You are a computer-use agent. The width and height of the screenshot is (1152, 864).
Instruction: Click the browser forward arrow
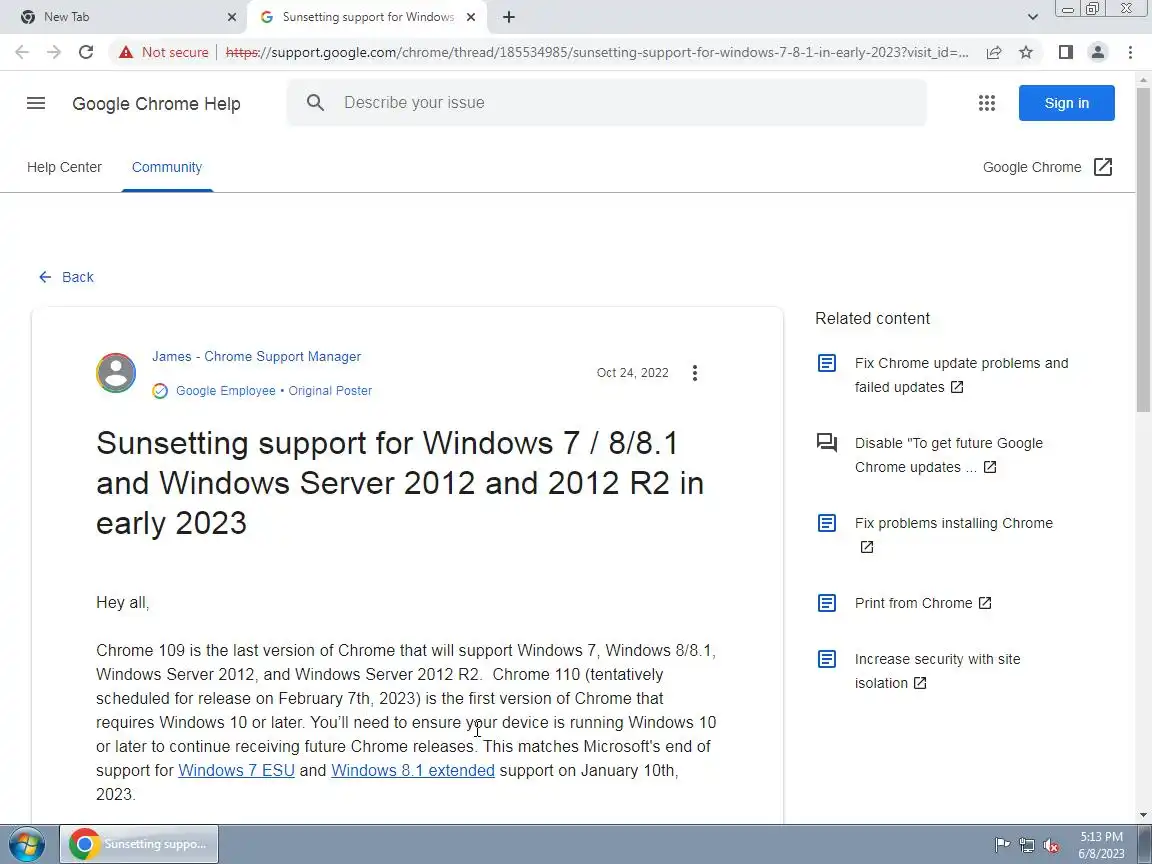[54, 52]
